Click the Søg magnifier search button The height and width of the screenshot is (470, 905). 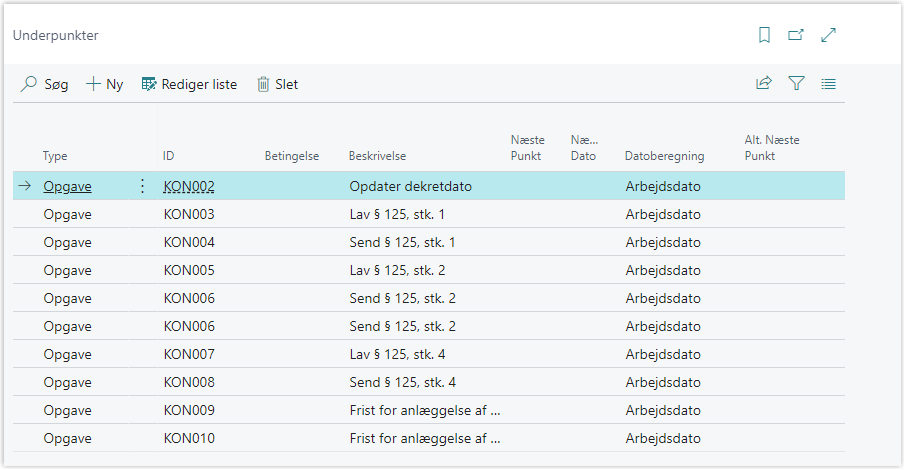pyautogui.click(x=45, y=84)
